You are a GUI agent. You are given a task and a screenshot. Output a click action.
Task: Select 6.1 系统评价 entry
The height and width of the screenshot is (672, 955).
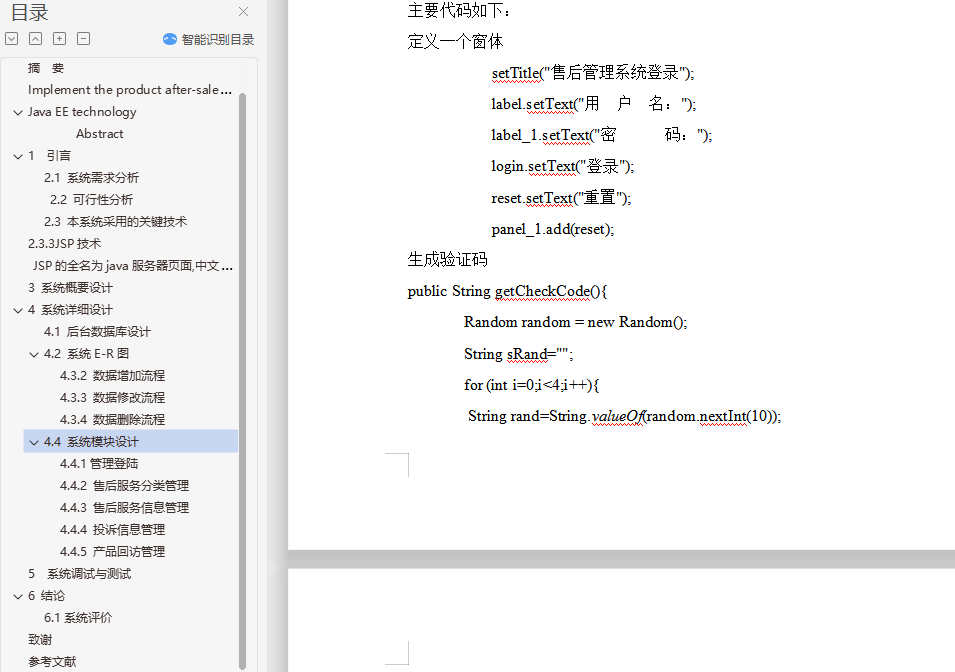78,618
